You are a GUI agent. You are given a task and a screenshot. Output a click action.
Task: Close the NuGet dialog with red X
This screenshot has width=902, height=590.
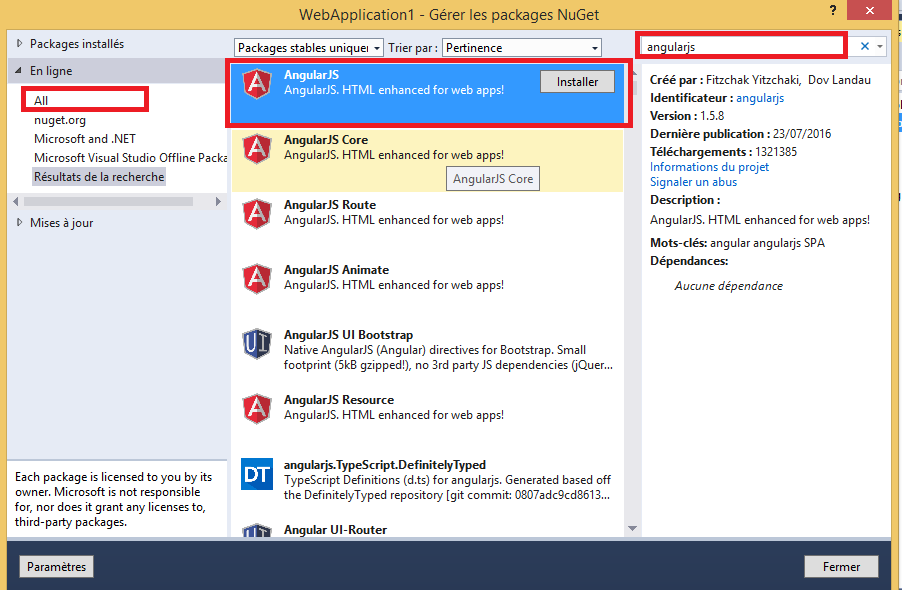(x=869, y=10)
